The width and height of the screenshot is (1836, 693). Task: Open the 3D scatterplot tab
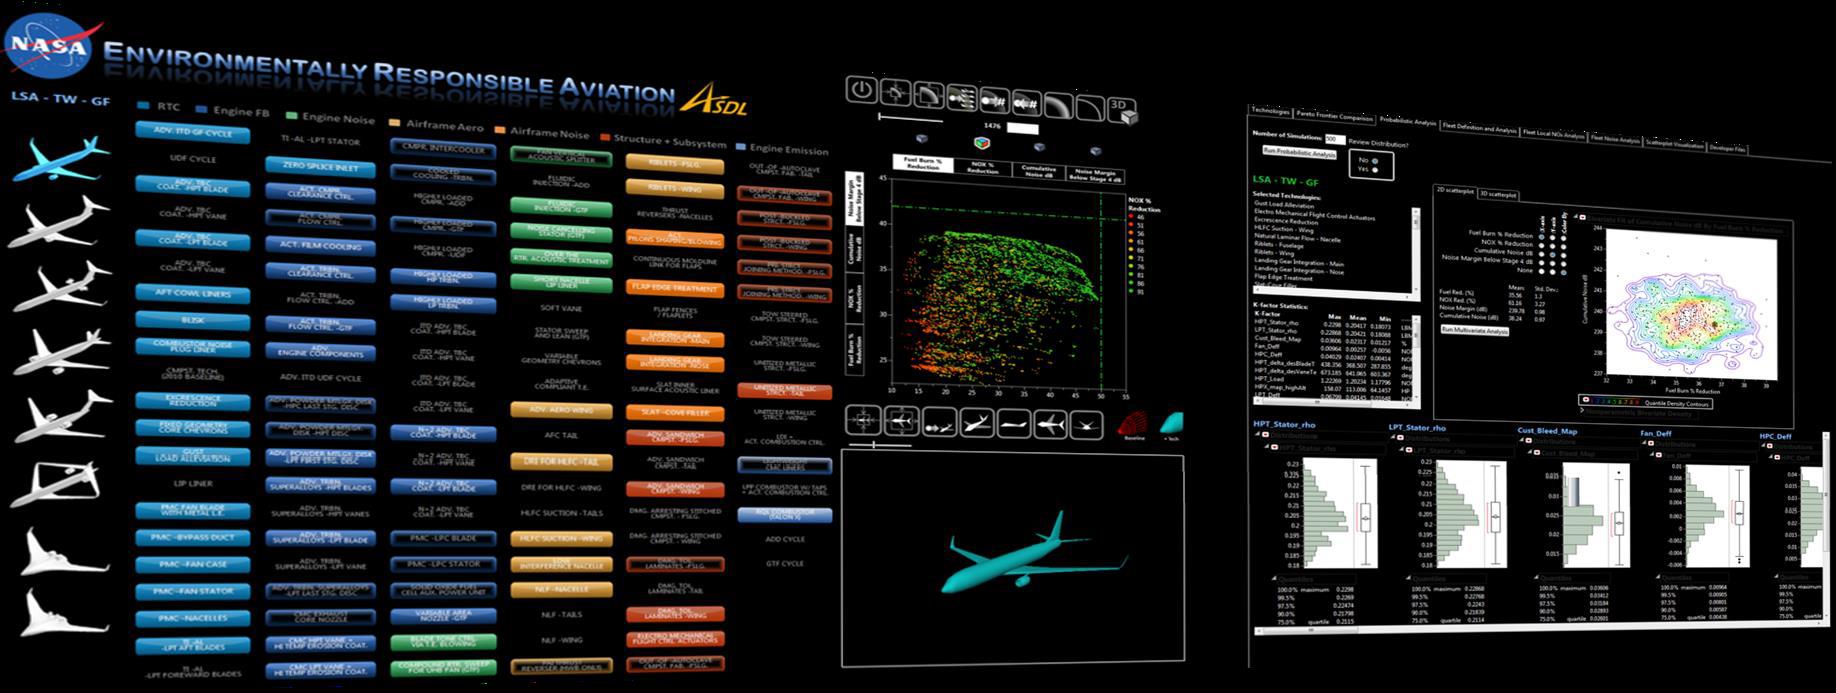click(1497, 194)
